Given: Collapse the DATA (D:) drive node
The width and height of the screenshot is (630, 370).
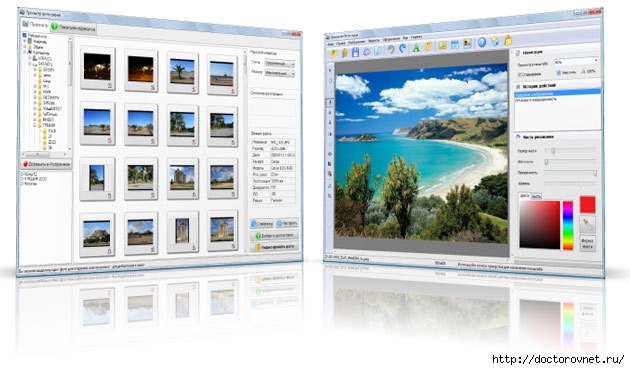Looking at the screenshot, I should pyautogui.click(x=30, y=64).
